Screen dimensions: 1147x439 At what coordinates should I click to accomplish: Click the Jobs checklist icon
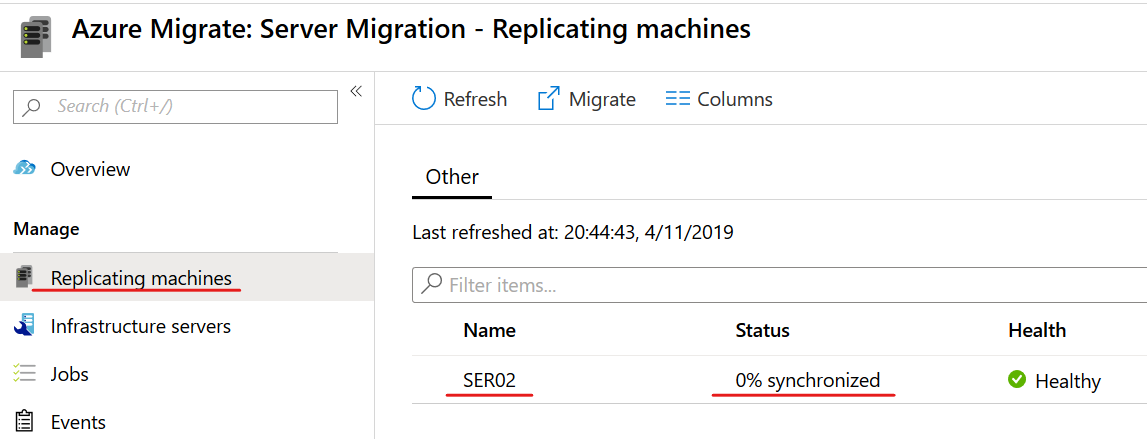(24, 374)
